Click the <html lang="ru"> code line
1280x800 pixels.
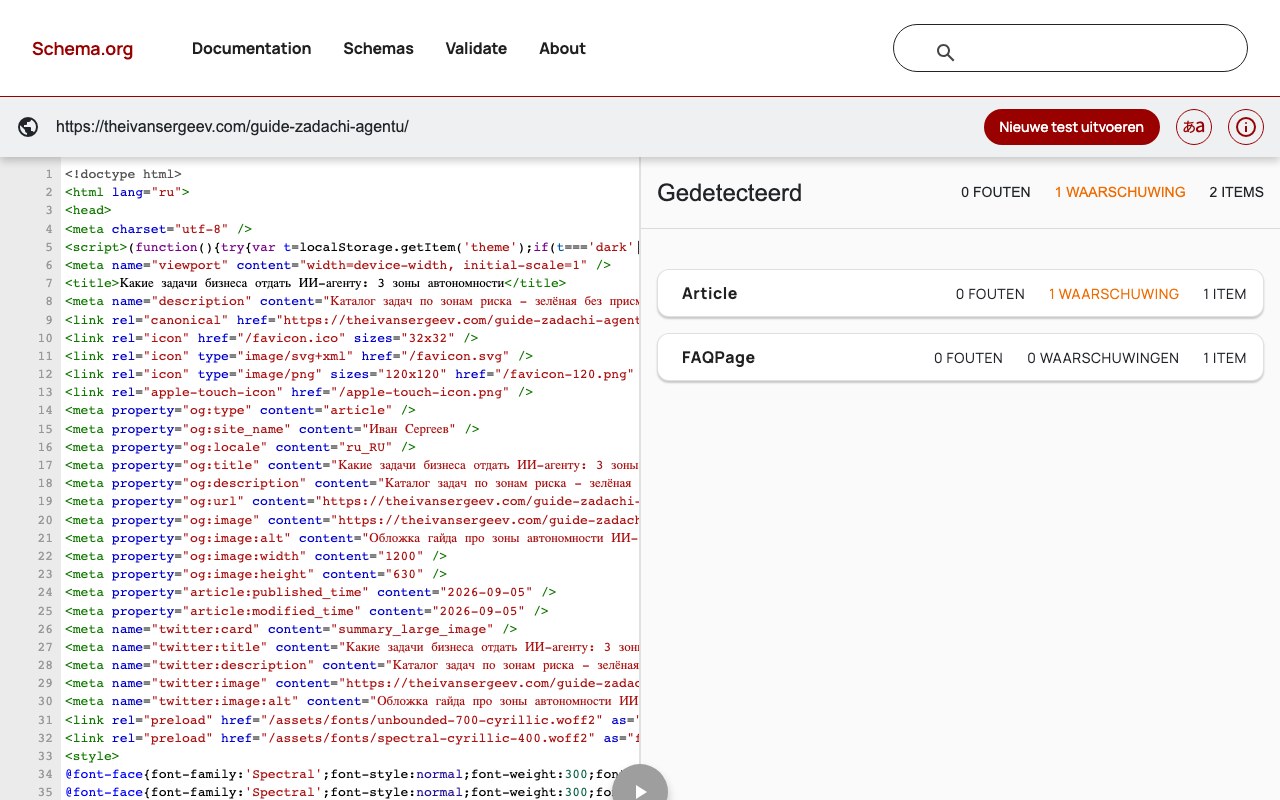[x=127, y=192]
